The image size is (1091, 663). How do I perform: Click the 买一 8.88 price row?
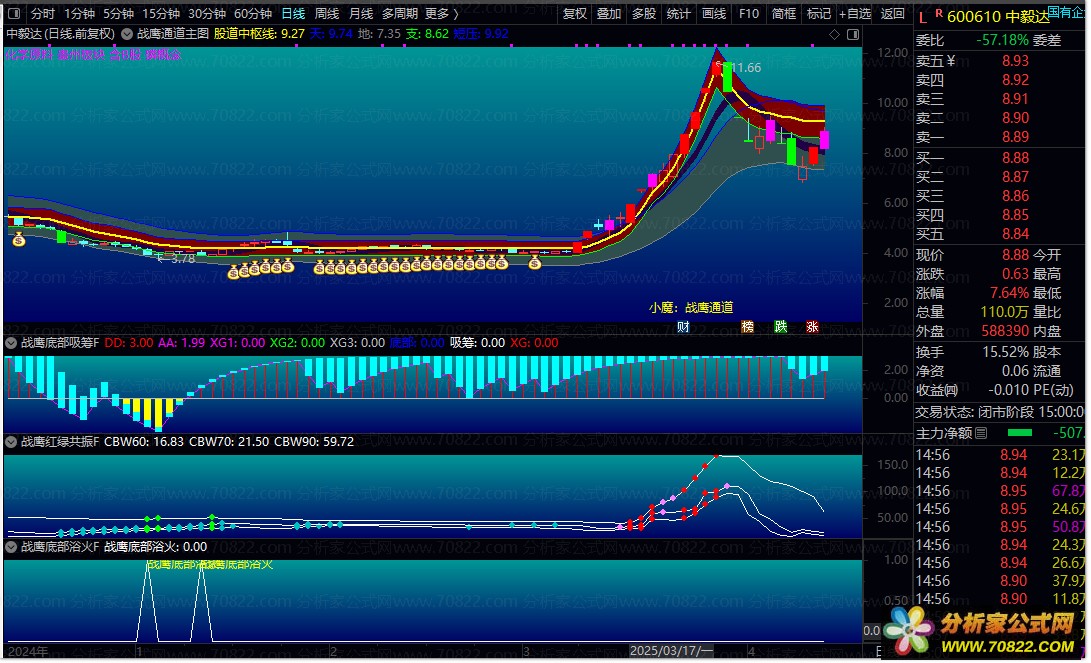[x=999, y=158]
